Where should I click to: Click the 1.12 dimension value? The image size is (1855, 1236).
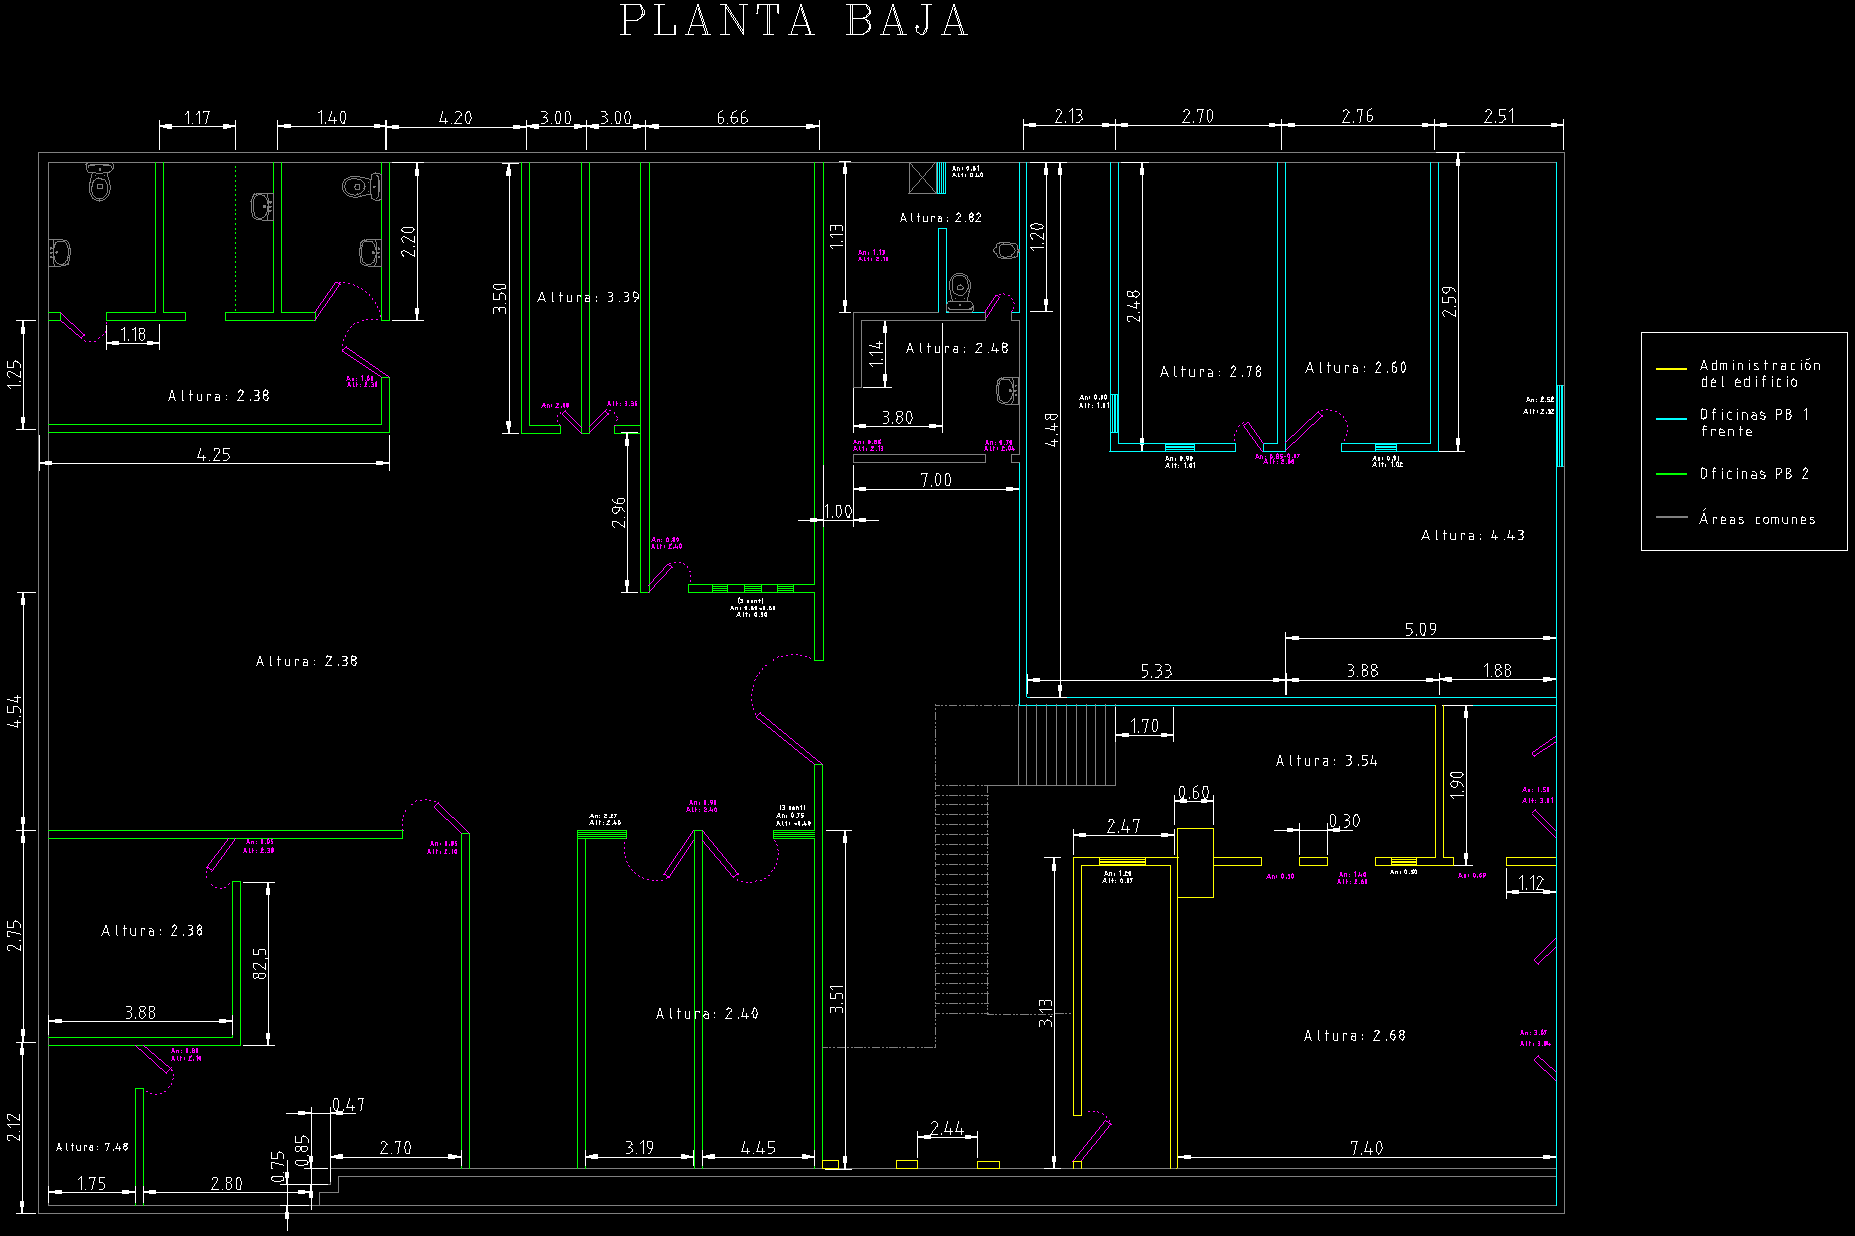coord(1531,882)
